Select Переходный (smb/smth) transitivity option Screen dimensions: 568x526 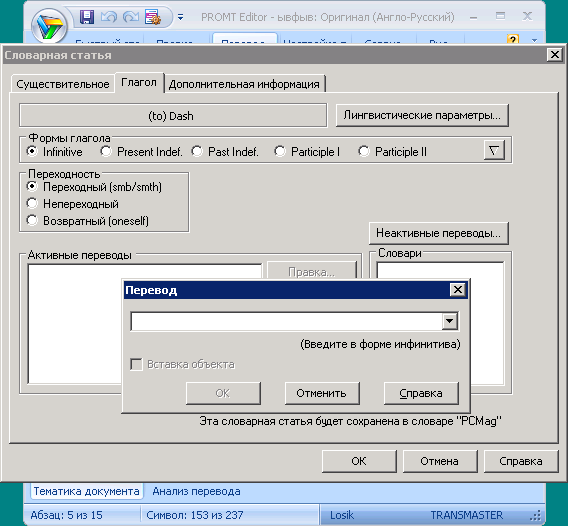point(94,187)
